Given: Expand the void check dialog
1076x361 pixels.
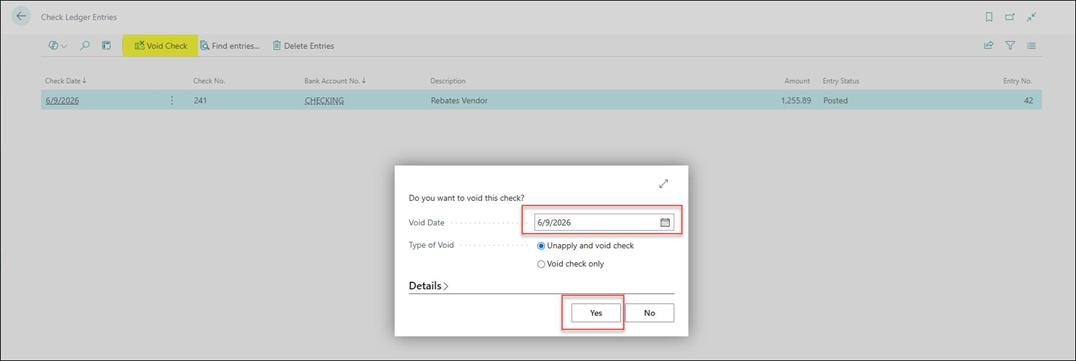Looking at the screenshot, I should [x=664, y=184].
